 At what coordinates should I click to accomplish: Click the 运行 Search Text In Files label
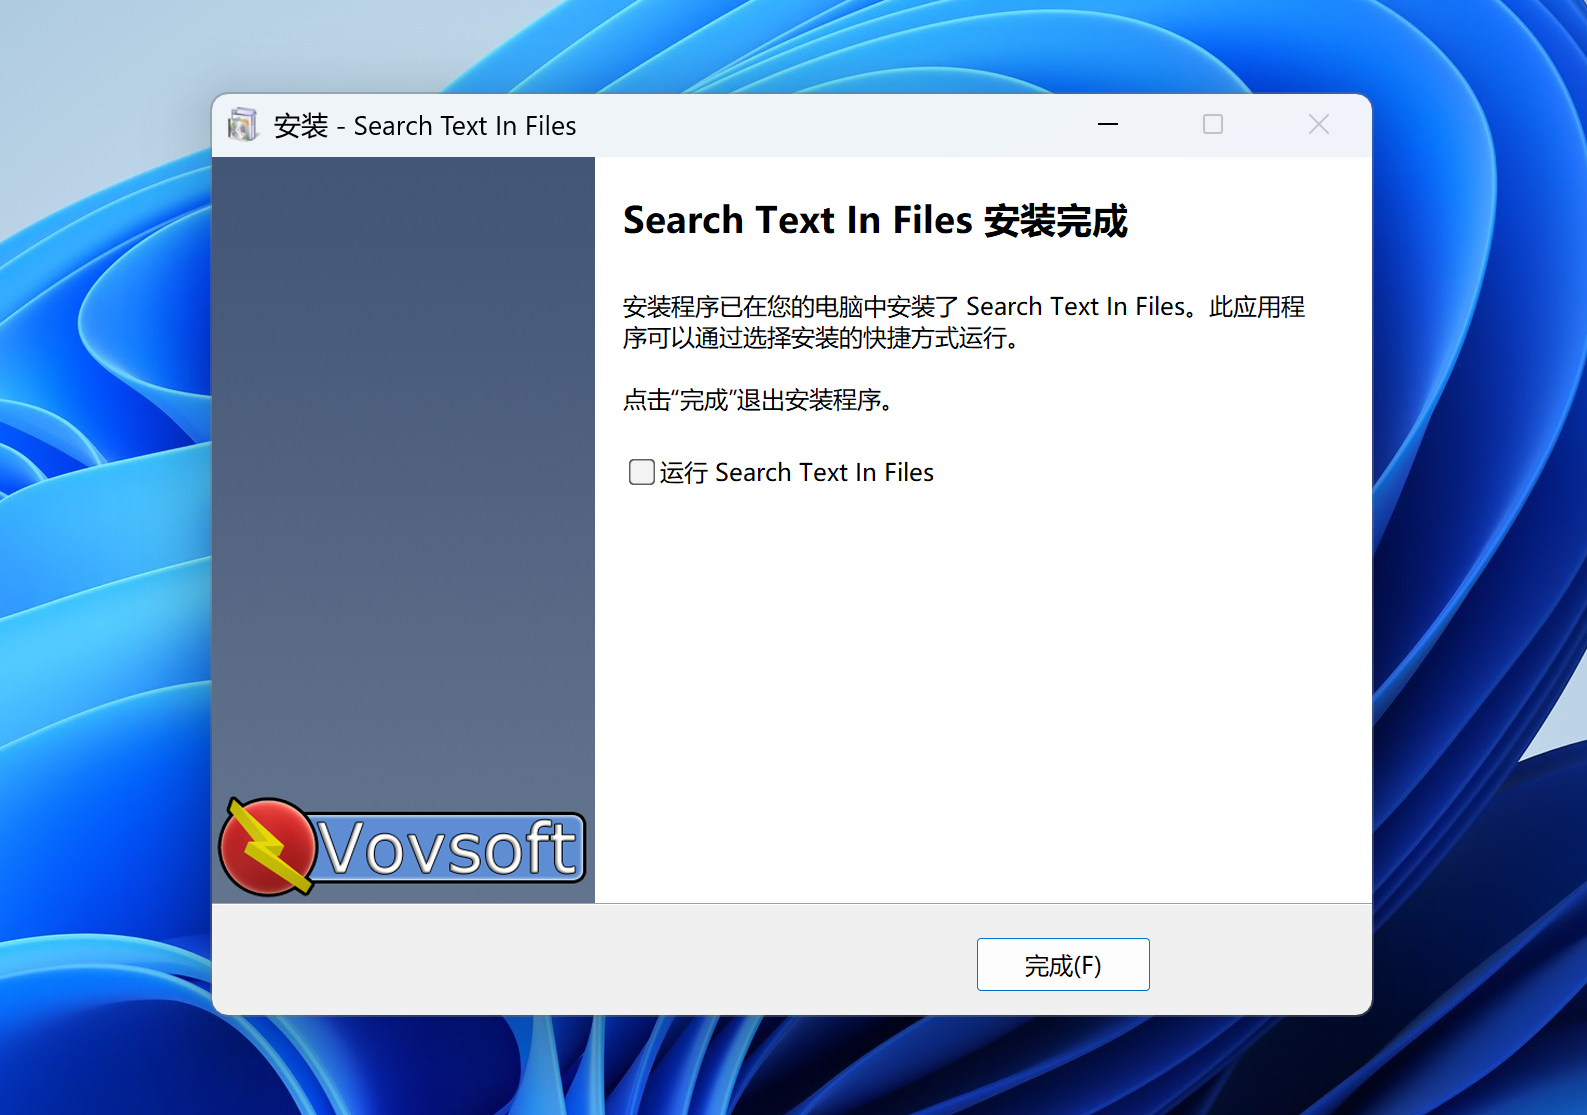tap(796, 473)
